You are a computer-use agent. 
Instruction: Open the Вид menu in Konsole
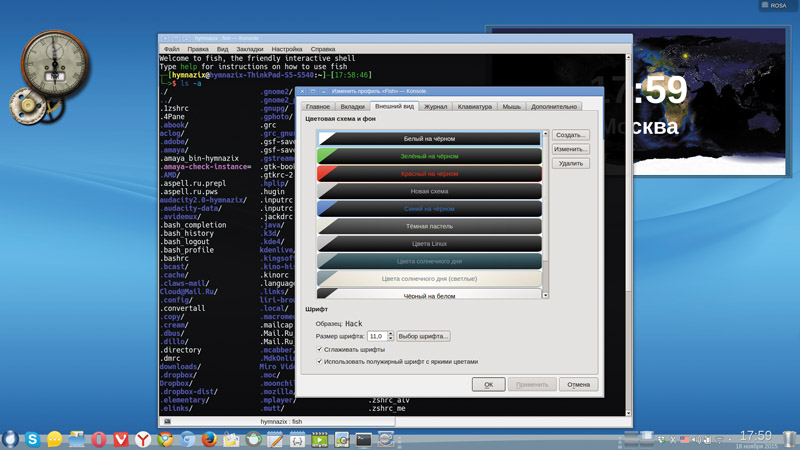click(x=222, y=49)
